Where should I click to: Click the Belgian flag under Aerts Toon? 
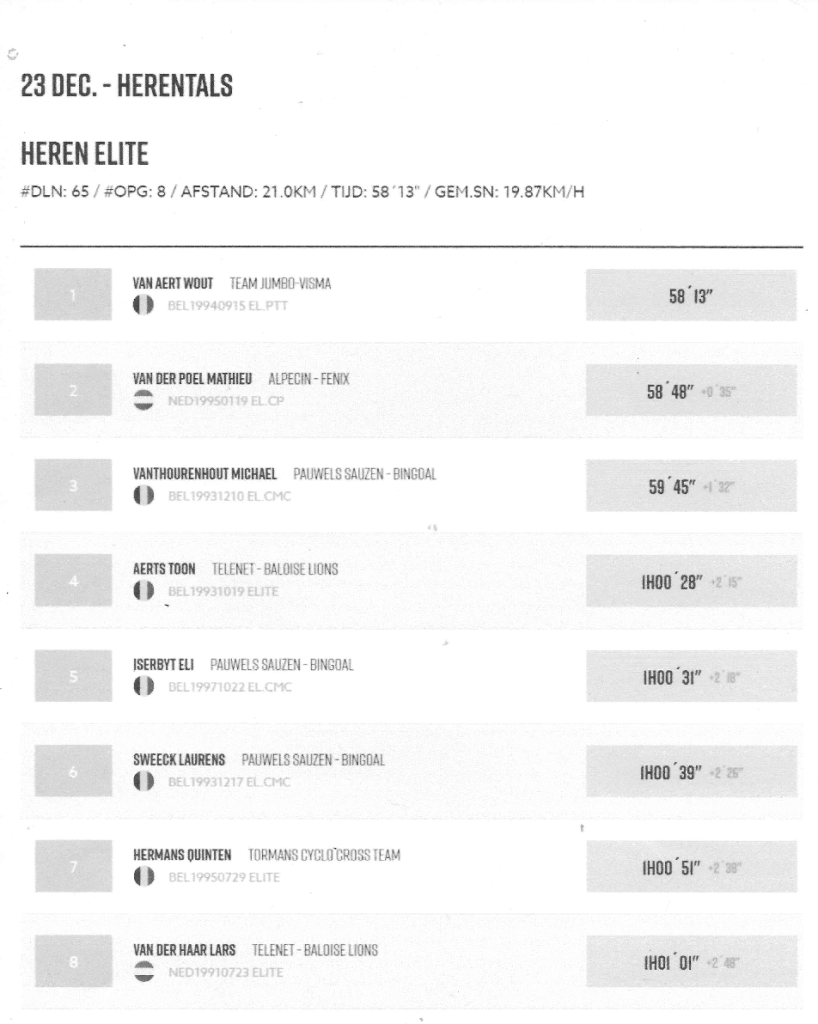pyautogui.click(x=144, y=590)
